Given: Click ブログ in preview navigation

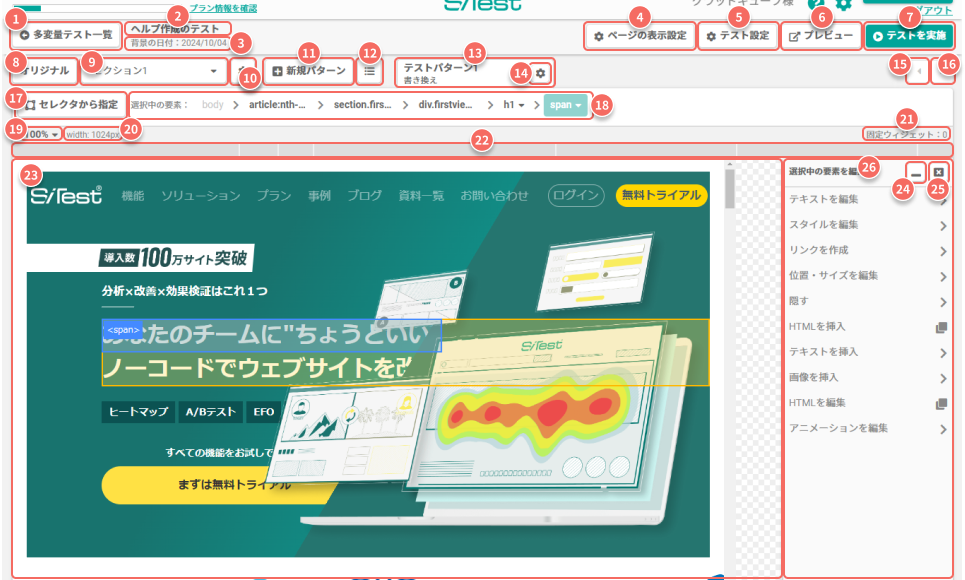Looking at the screenshot, I should pyautogui.click(x=364, y=196).
